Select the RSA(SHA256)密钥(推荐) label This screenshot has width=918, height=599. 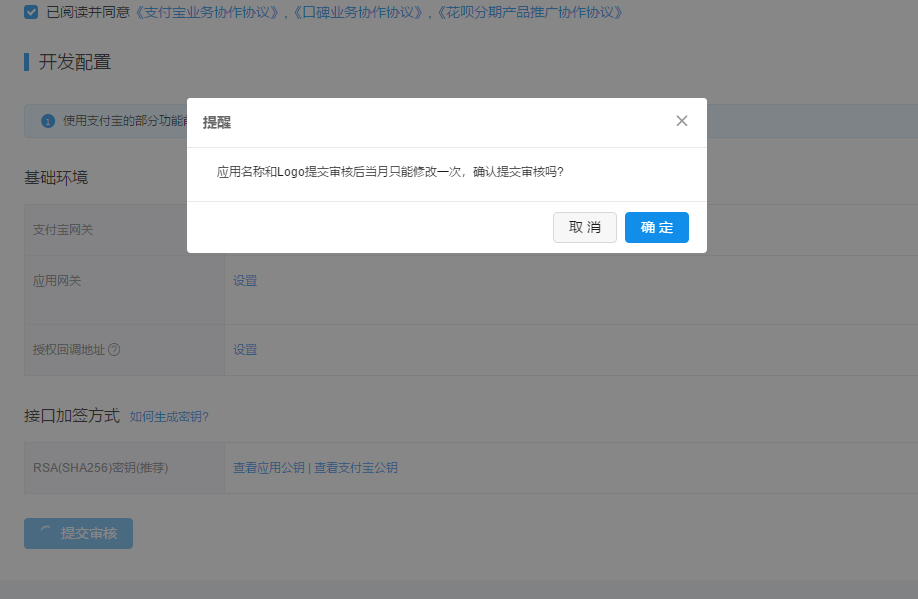point(101,467)
